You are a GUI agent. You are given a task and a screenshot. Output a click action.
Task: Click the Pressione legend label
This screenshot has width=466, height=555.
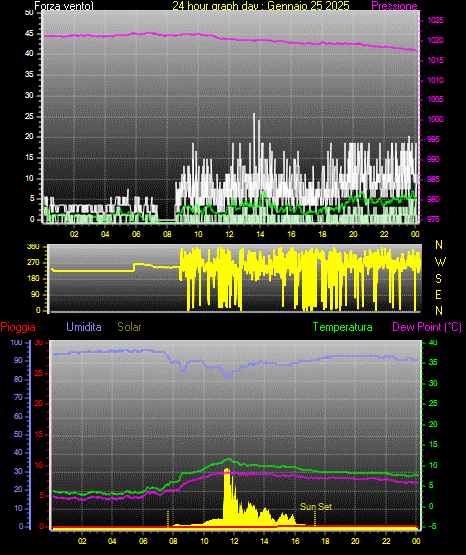click(x=394, y=6)
